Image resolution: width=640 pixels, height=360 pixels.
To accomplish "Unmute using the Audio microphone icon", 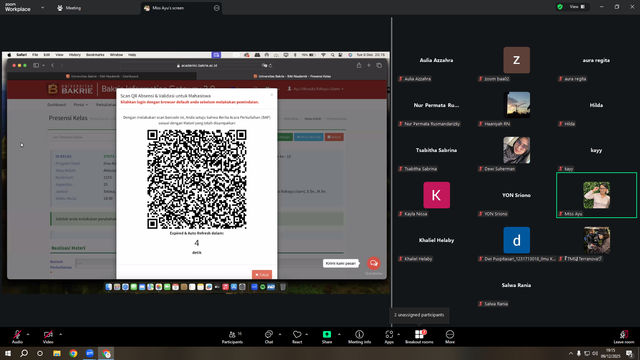I will 17,334.
